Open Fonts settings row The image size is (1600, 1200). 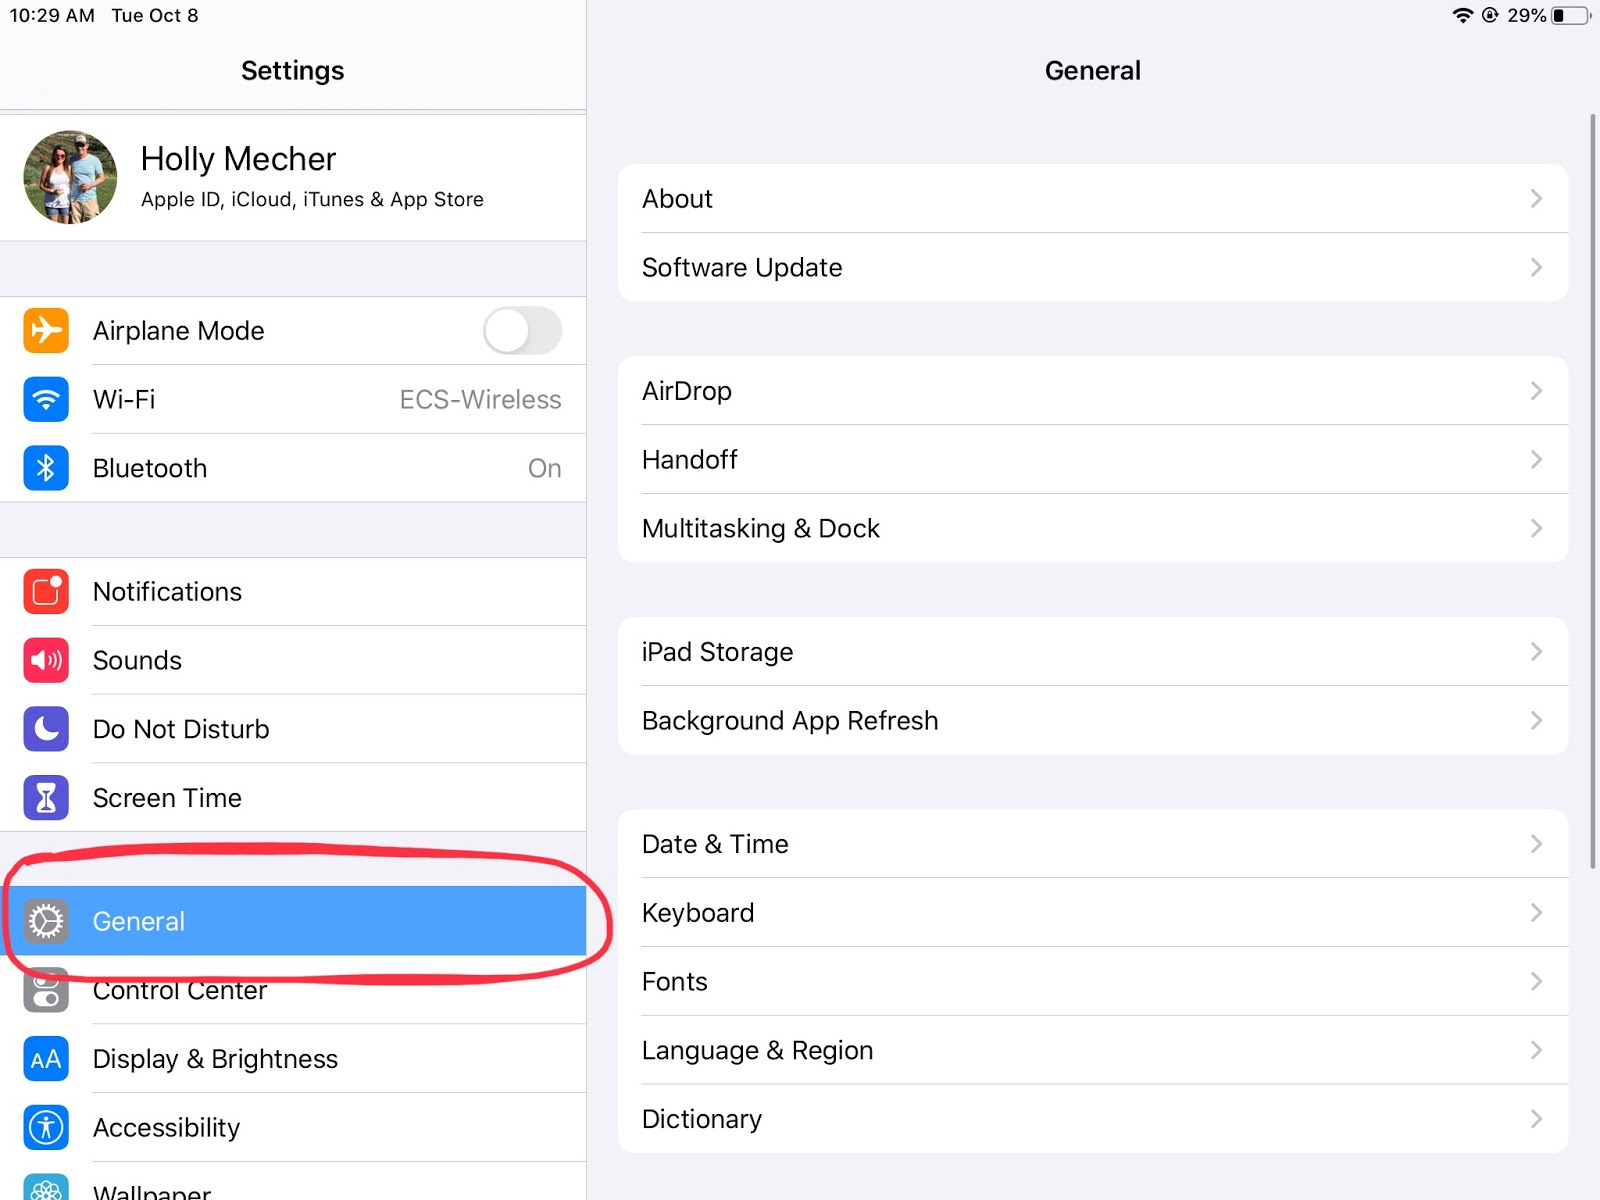pos(1093,982)
